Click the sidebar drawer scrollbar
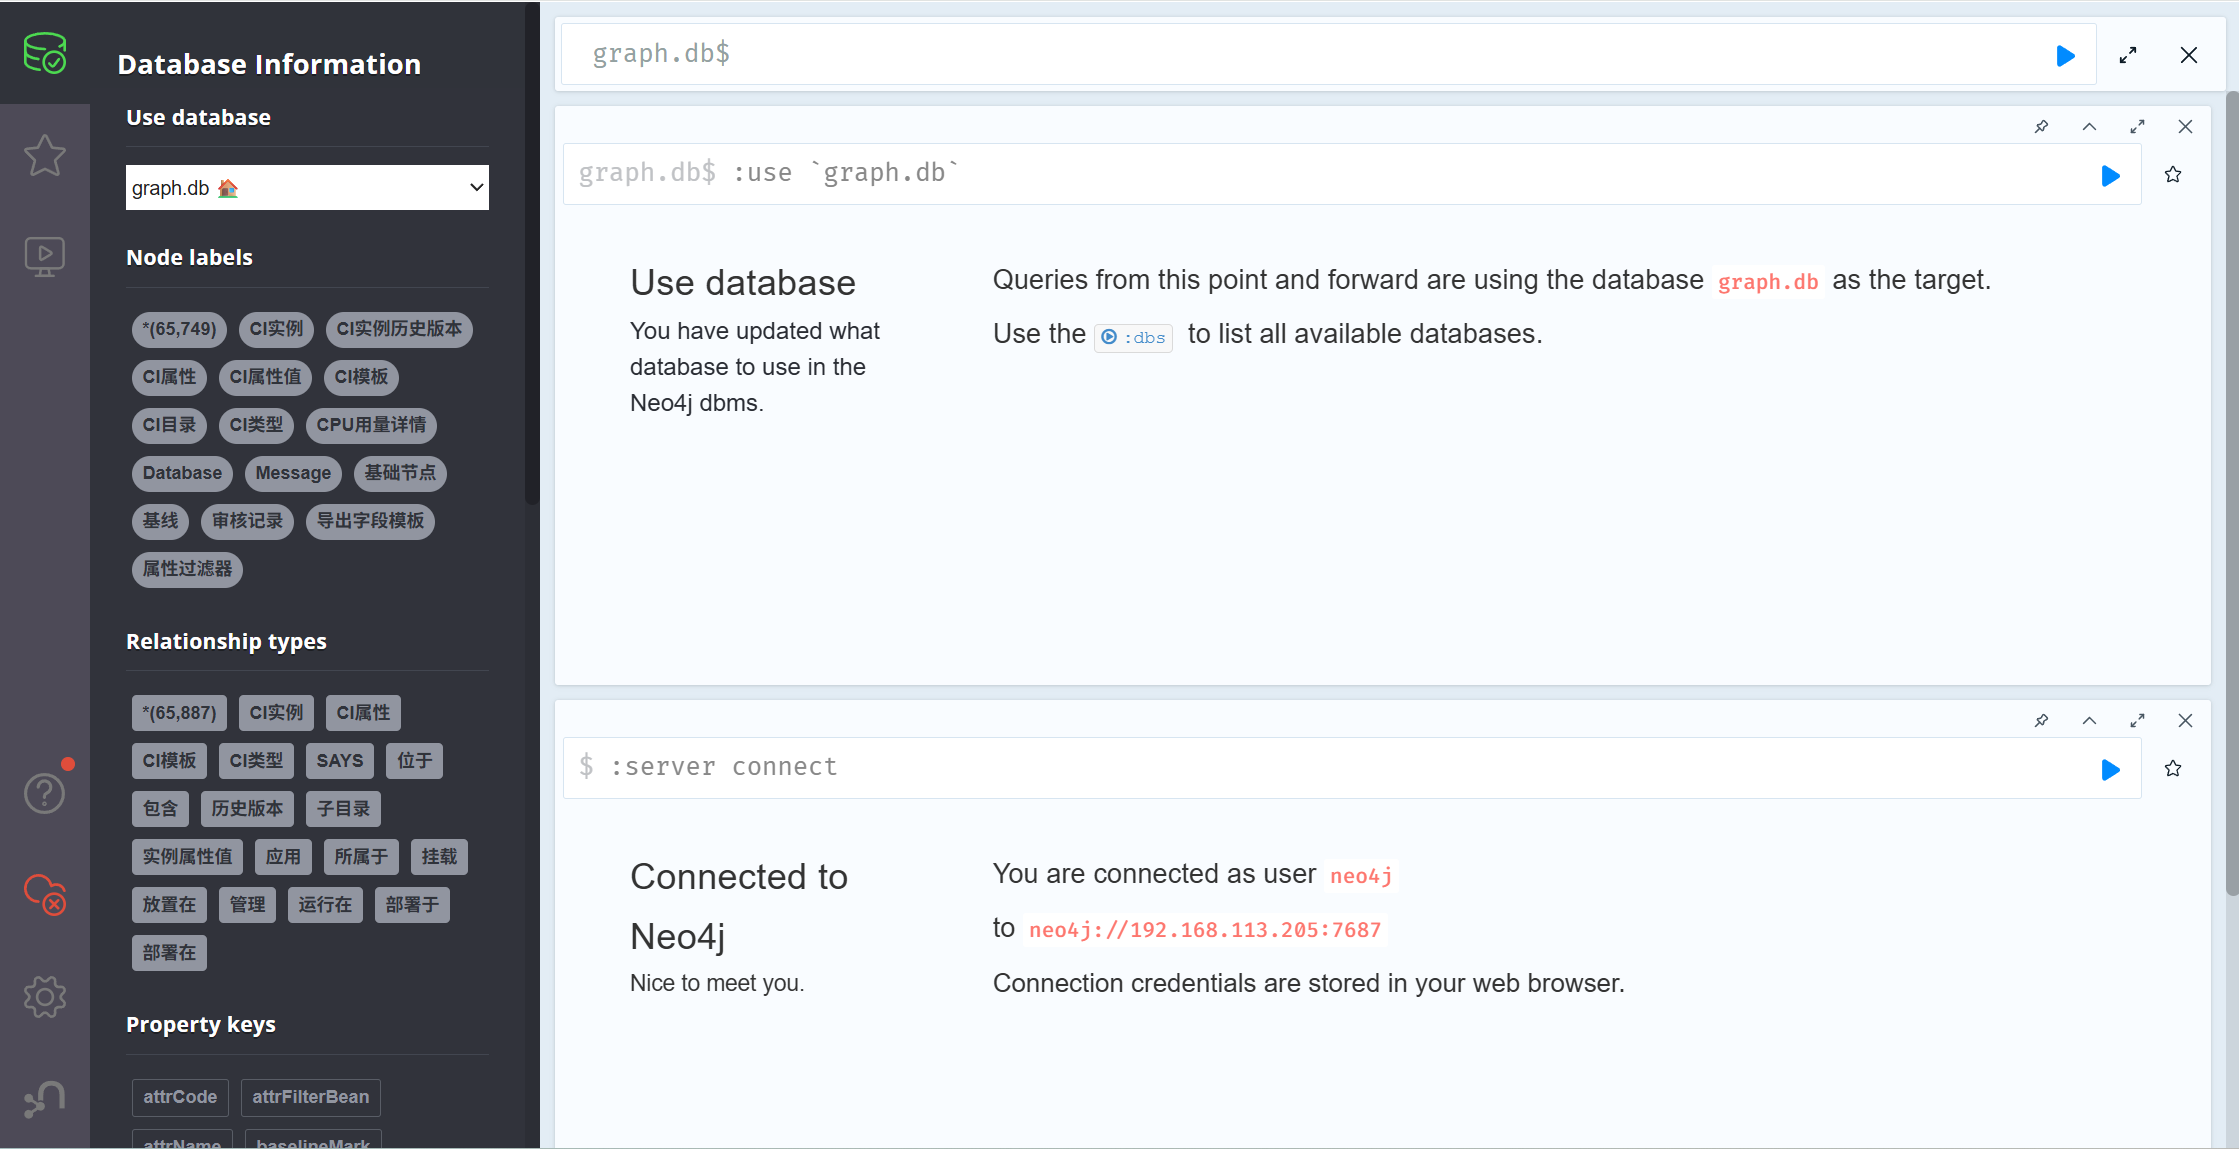Image resolution: width=2239 pixels, height=1149 pixels. click(x=532, y=253)
